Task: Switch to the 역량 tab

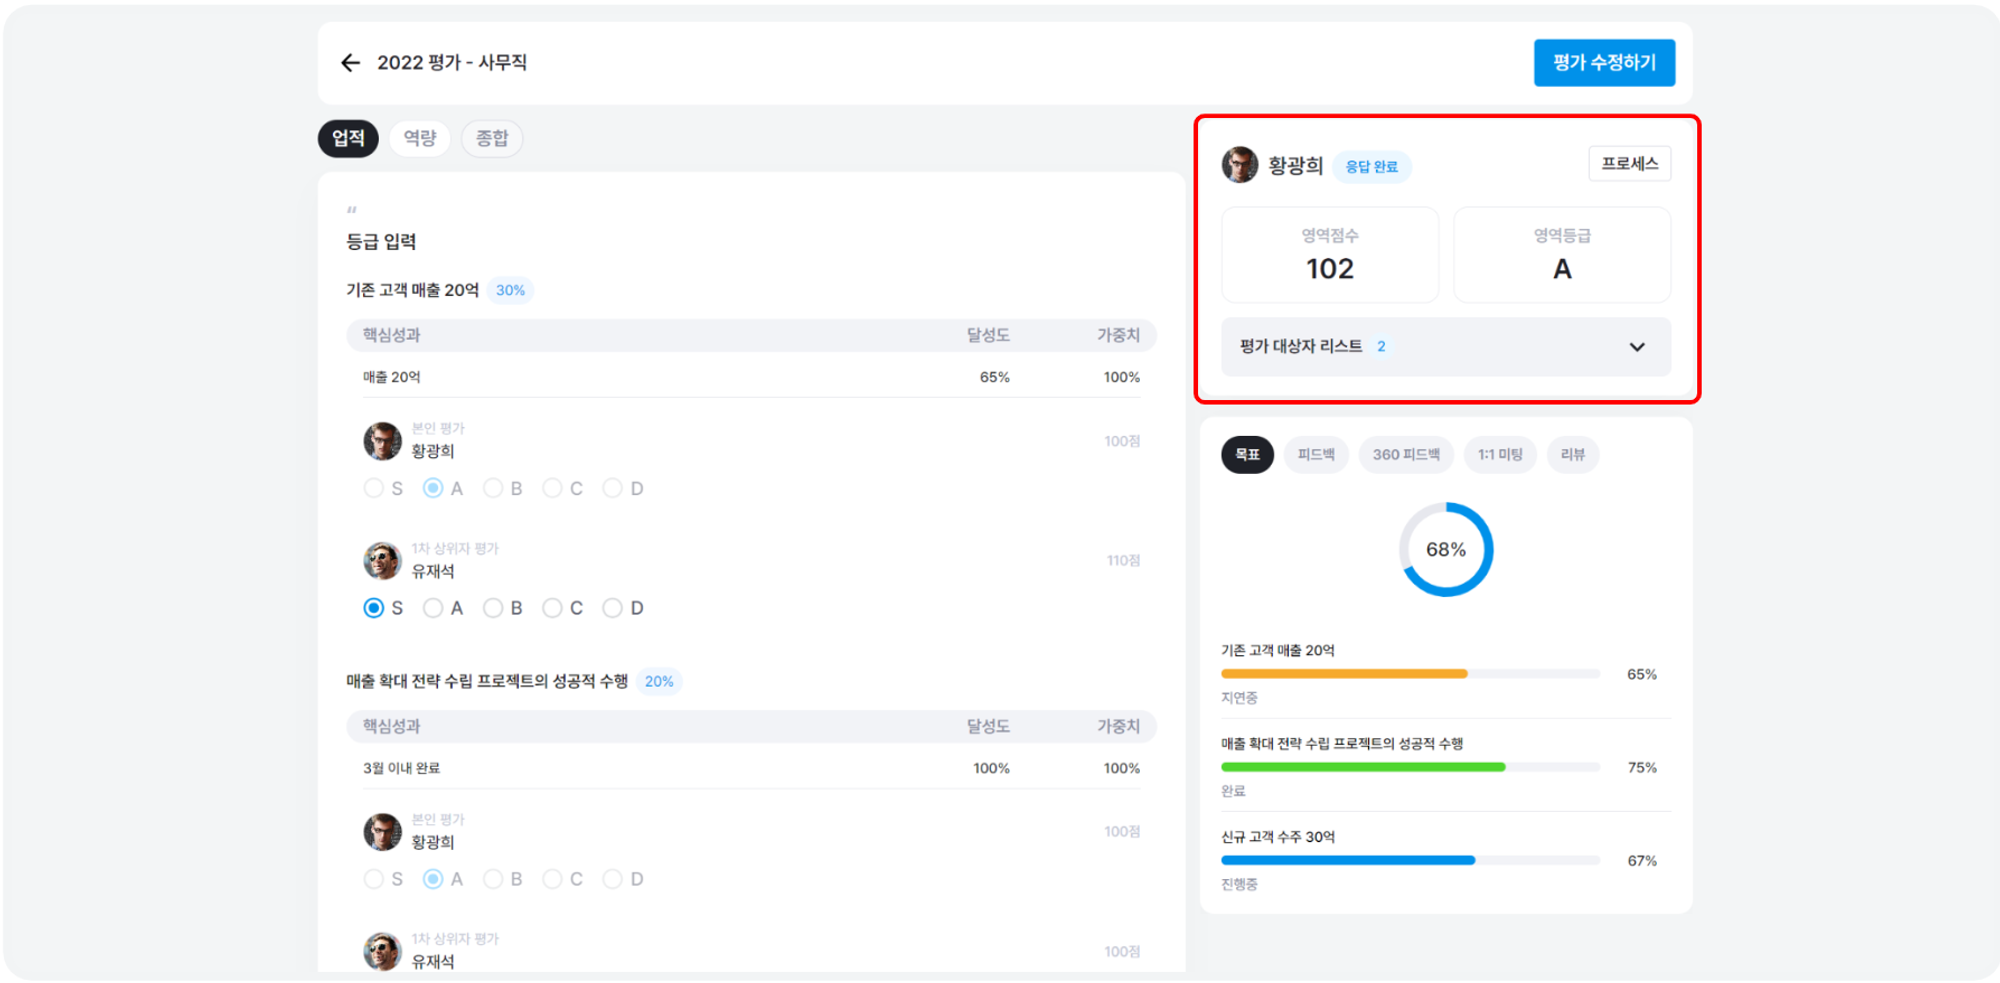Action: point(420,138)
